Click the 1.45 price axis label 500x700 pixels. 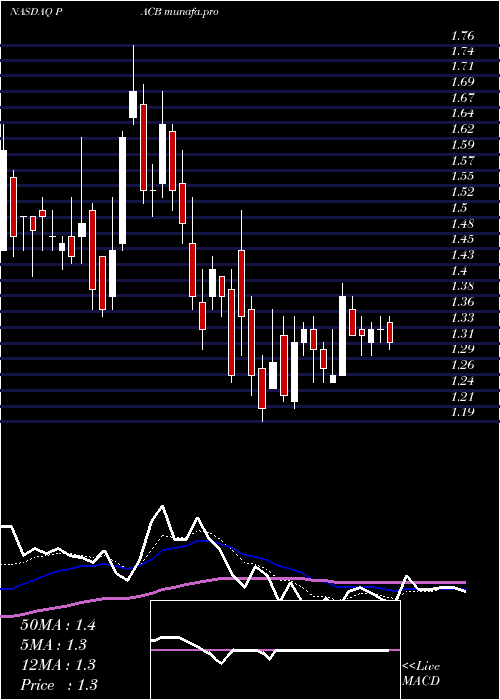click(462, 239)
